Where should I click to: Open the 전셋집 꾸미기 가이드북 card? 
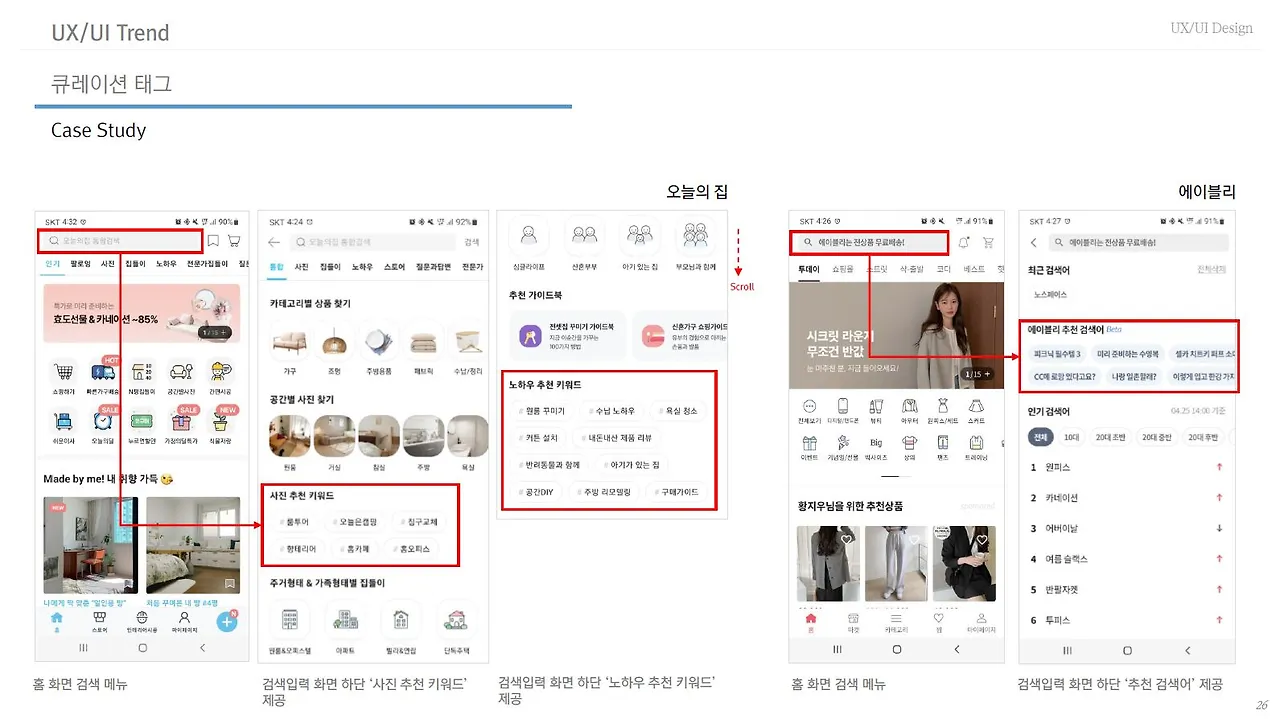click(x=568, y=335)
